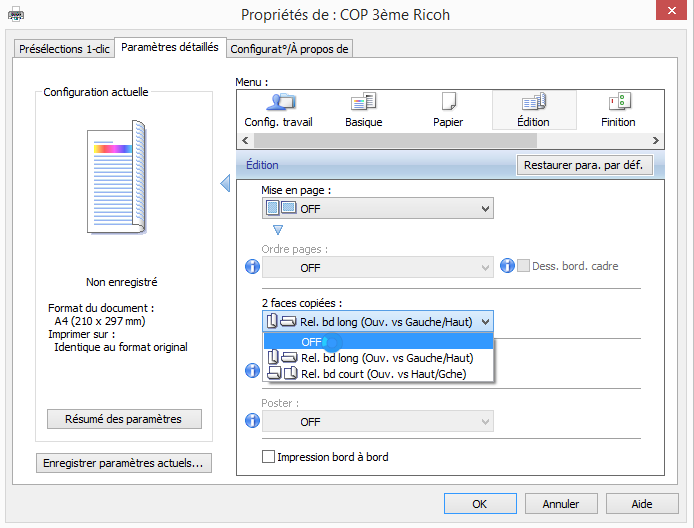Open the Configurat°/À propos de tab
The width and height of the screenshot is (694, 528).
(290, 49)
